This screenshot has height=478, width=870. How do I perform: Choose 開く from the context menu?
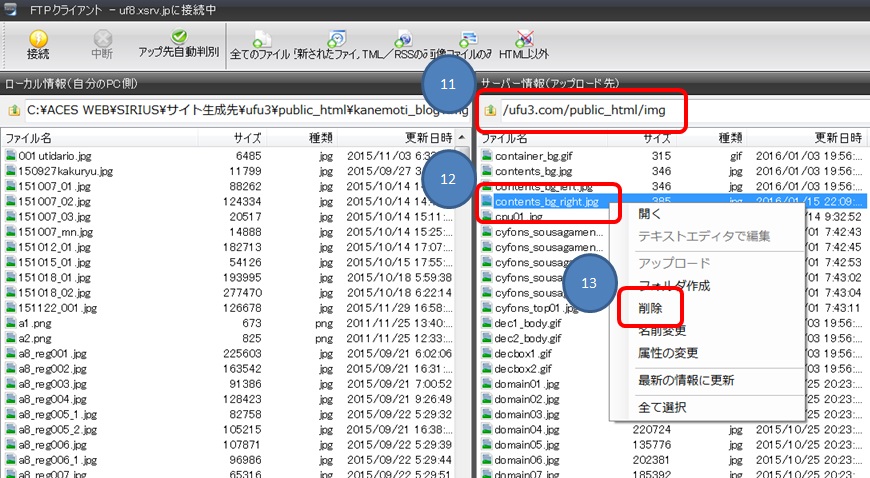649,214
